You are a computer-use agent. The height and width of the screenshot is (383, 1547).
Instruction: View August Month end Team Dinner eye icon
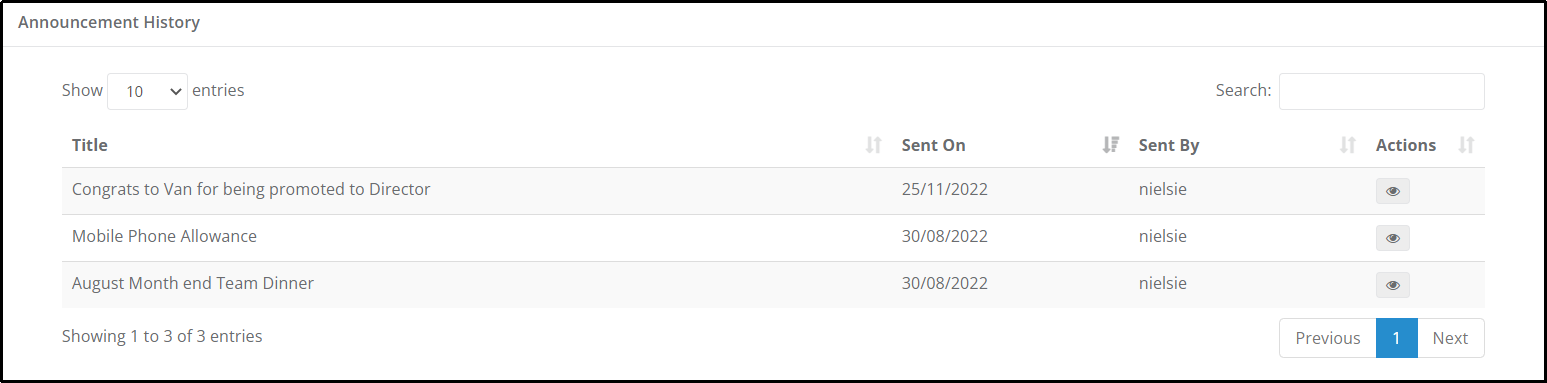1392,285
